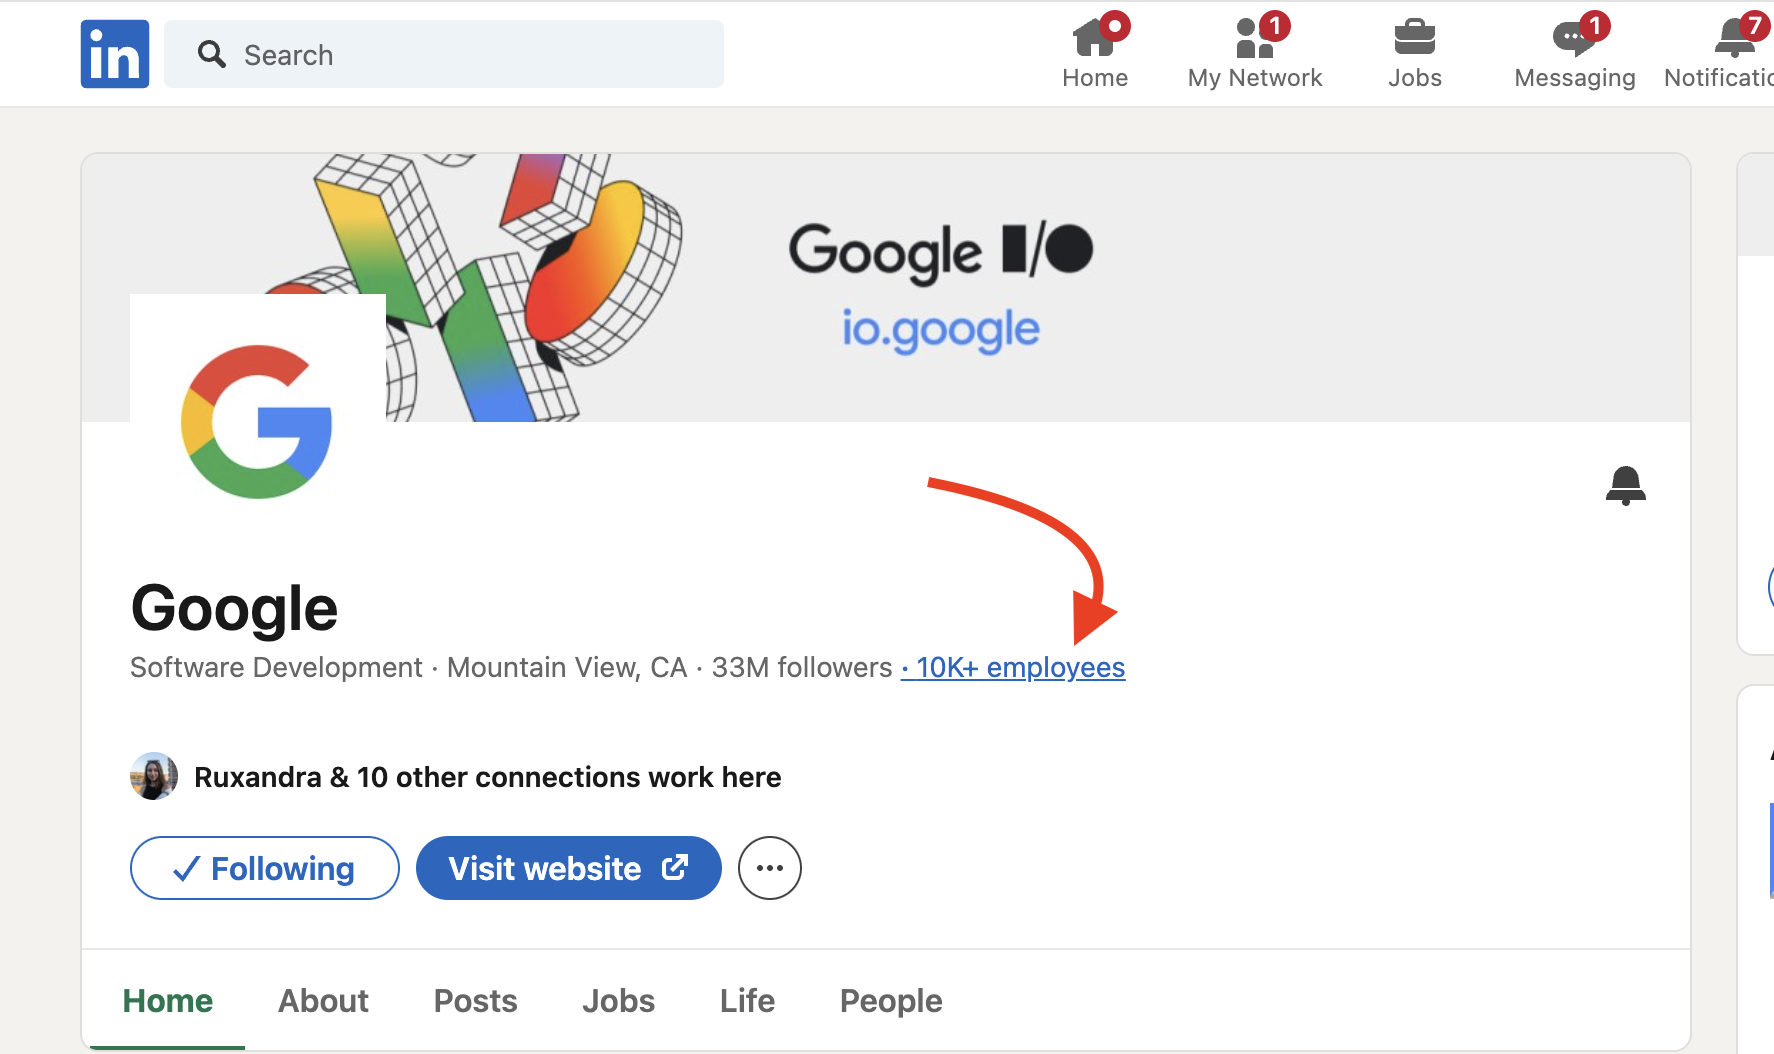Open Messaging from top navigation

[1575, 54]
